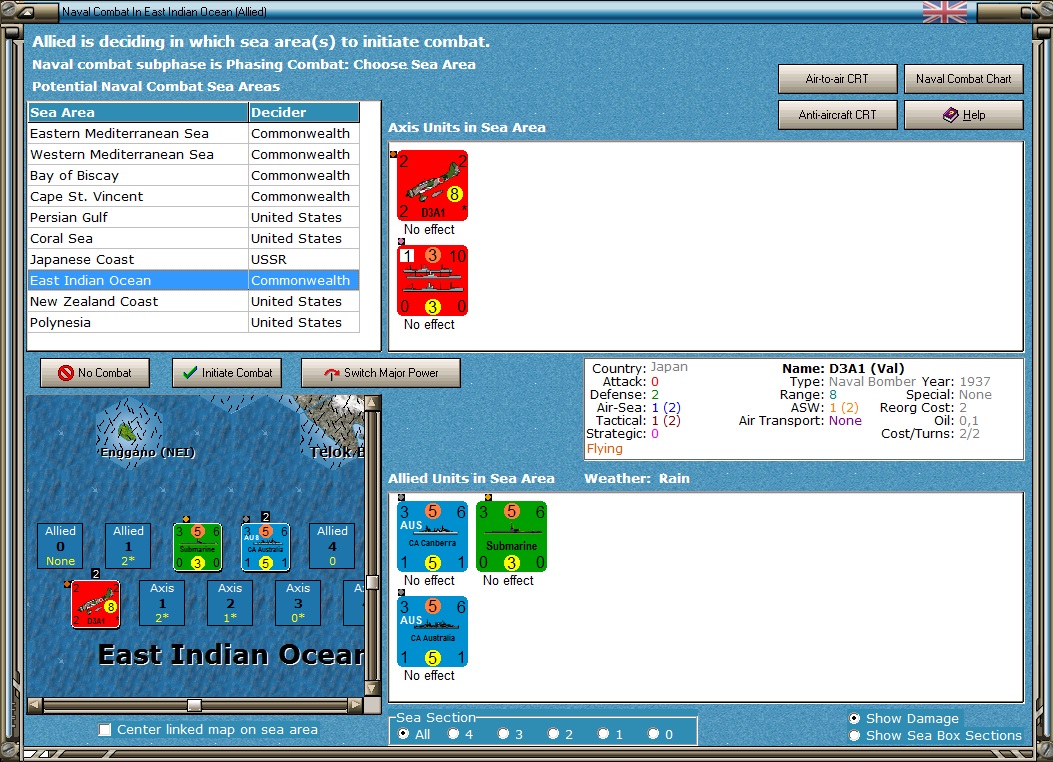Open the Help button
Image resolution: width=1053 pixels, height=762 pixels.
point(964,115)
